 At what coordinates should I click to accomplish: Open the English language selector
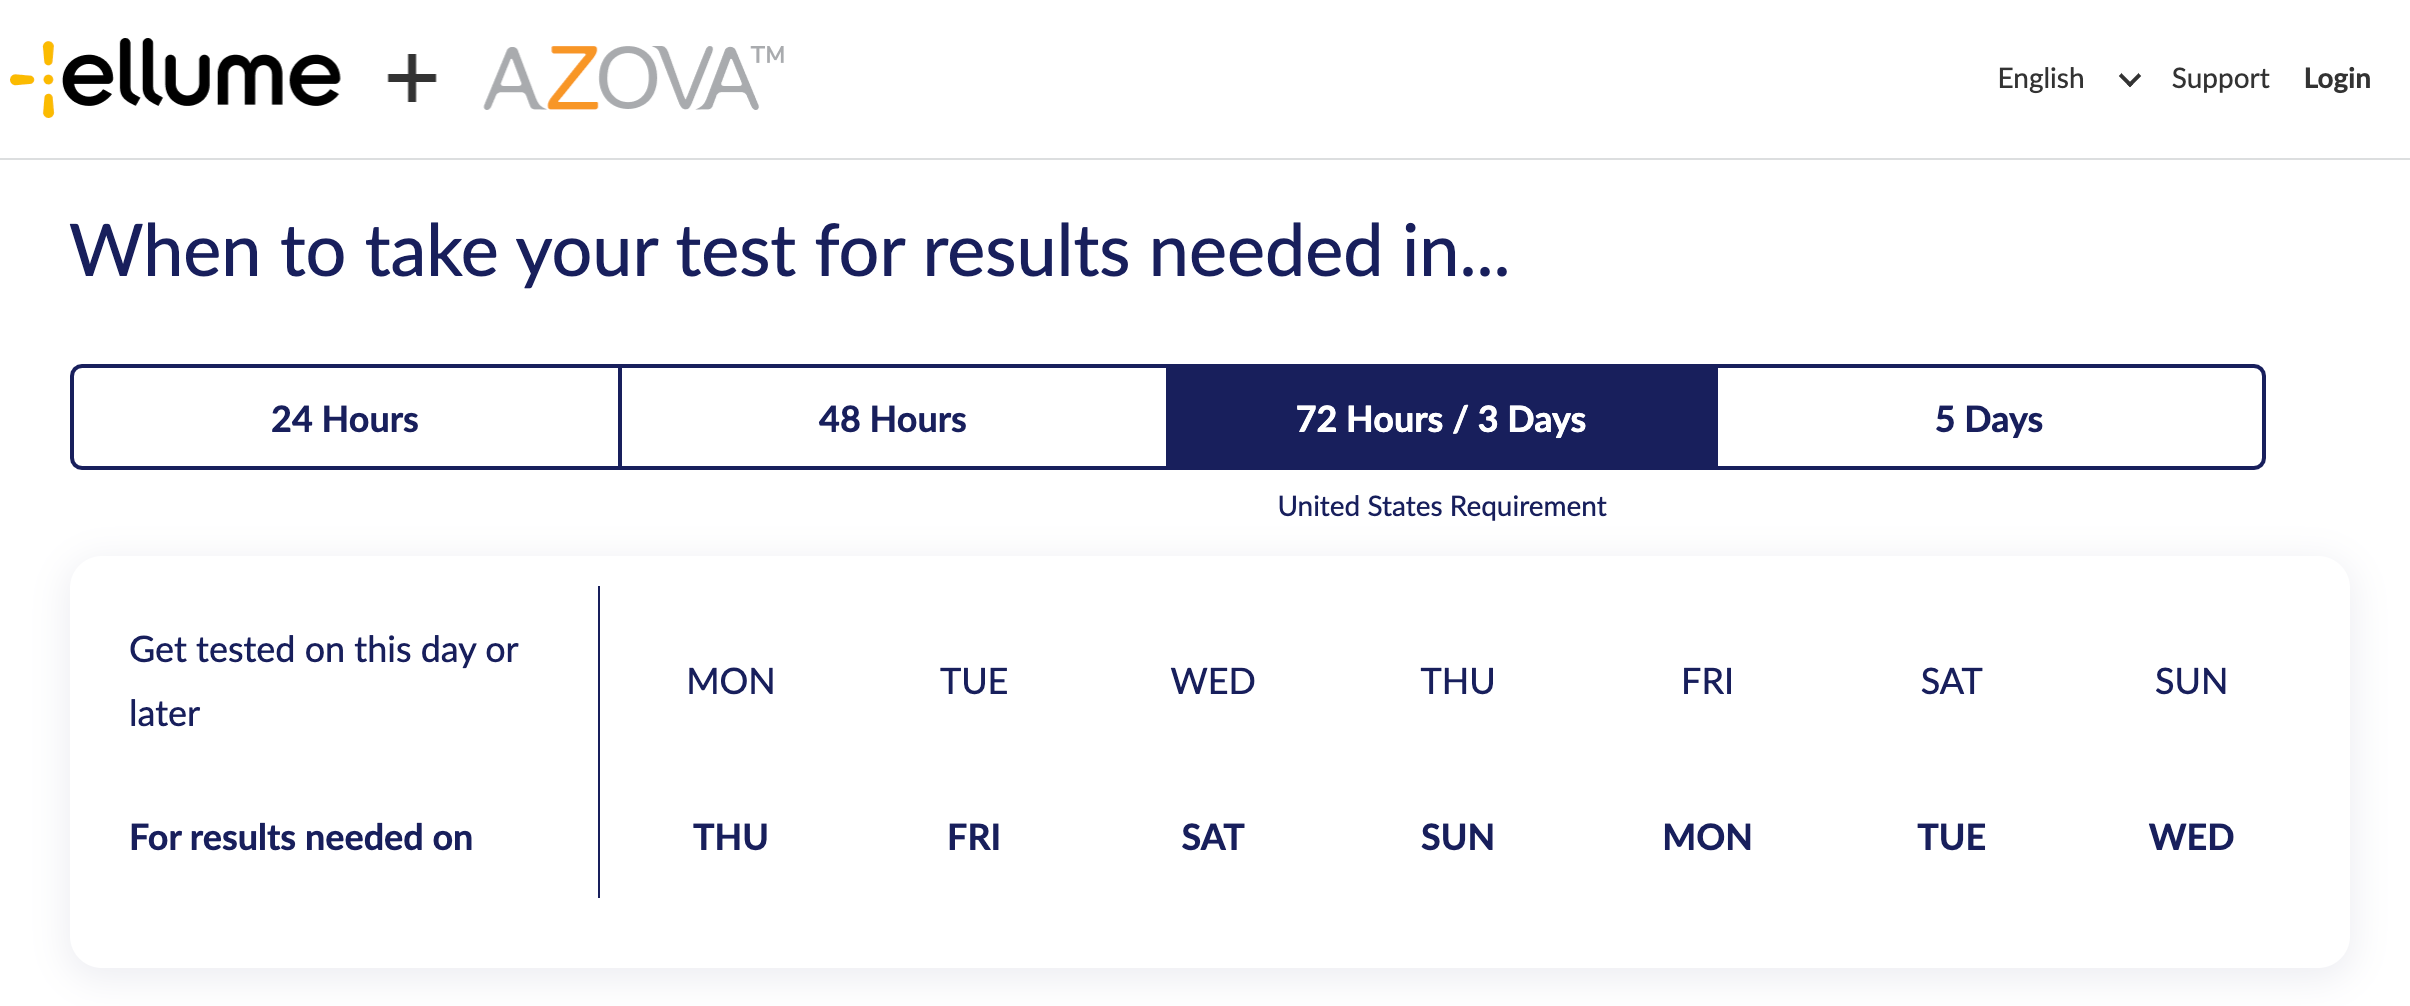pyautogui.click(x=2040, y=78)
